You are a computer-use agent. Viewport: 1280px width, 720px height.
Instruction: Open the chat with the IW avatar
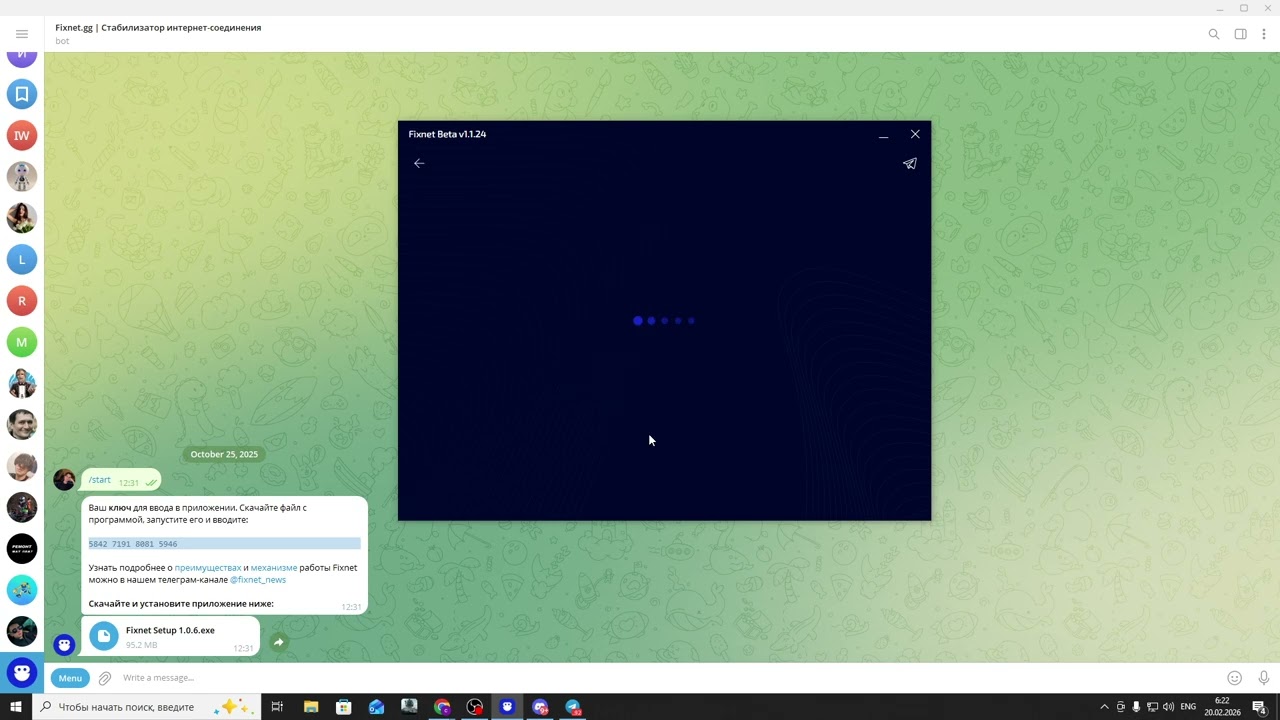tap(22, 135)
